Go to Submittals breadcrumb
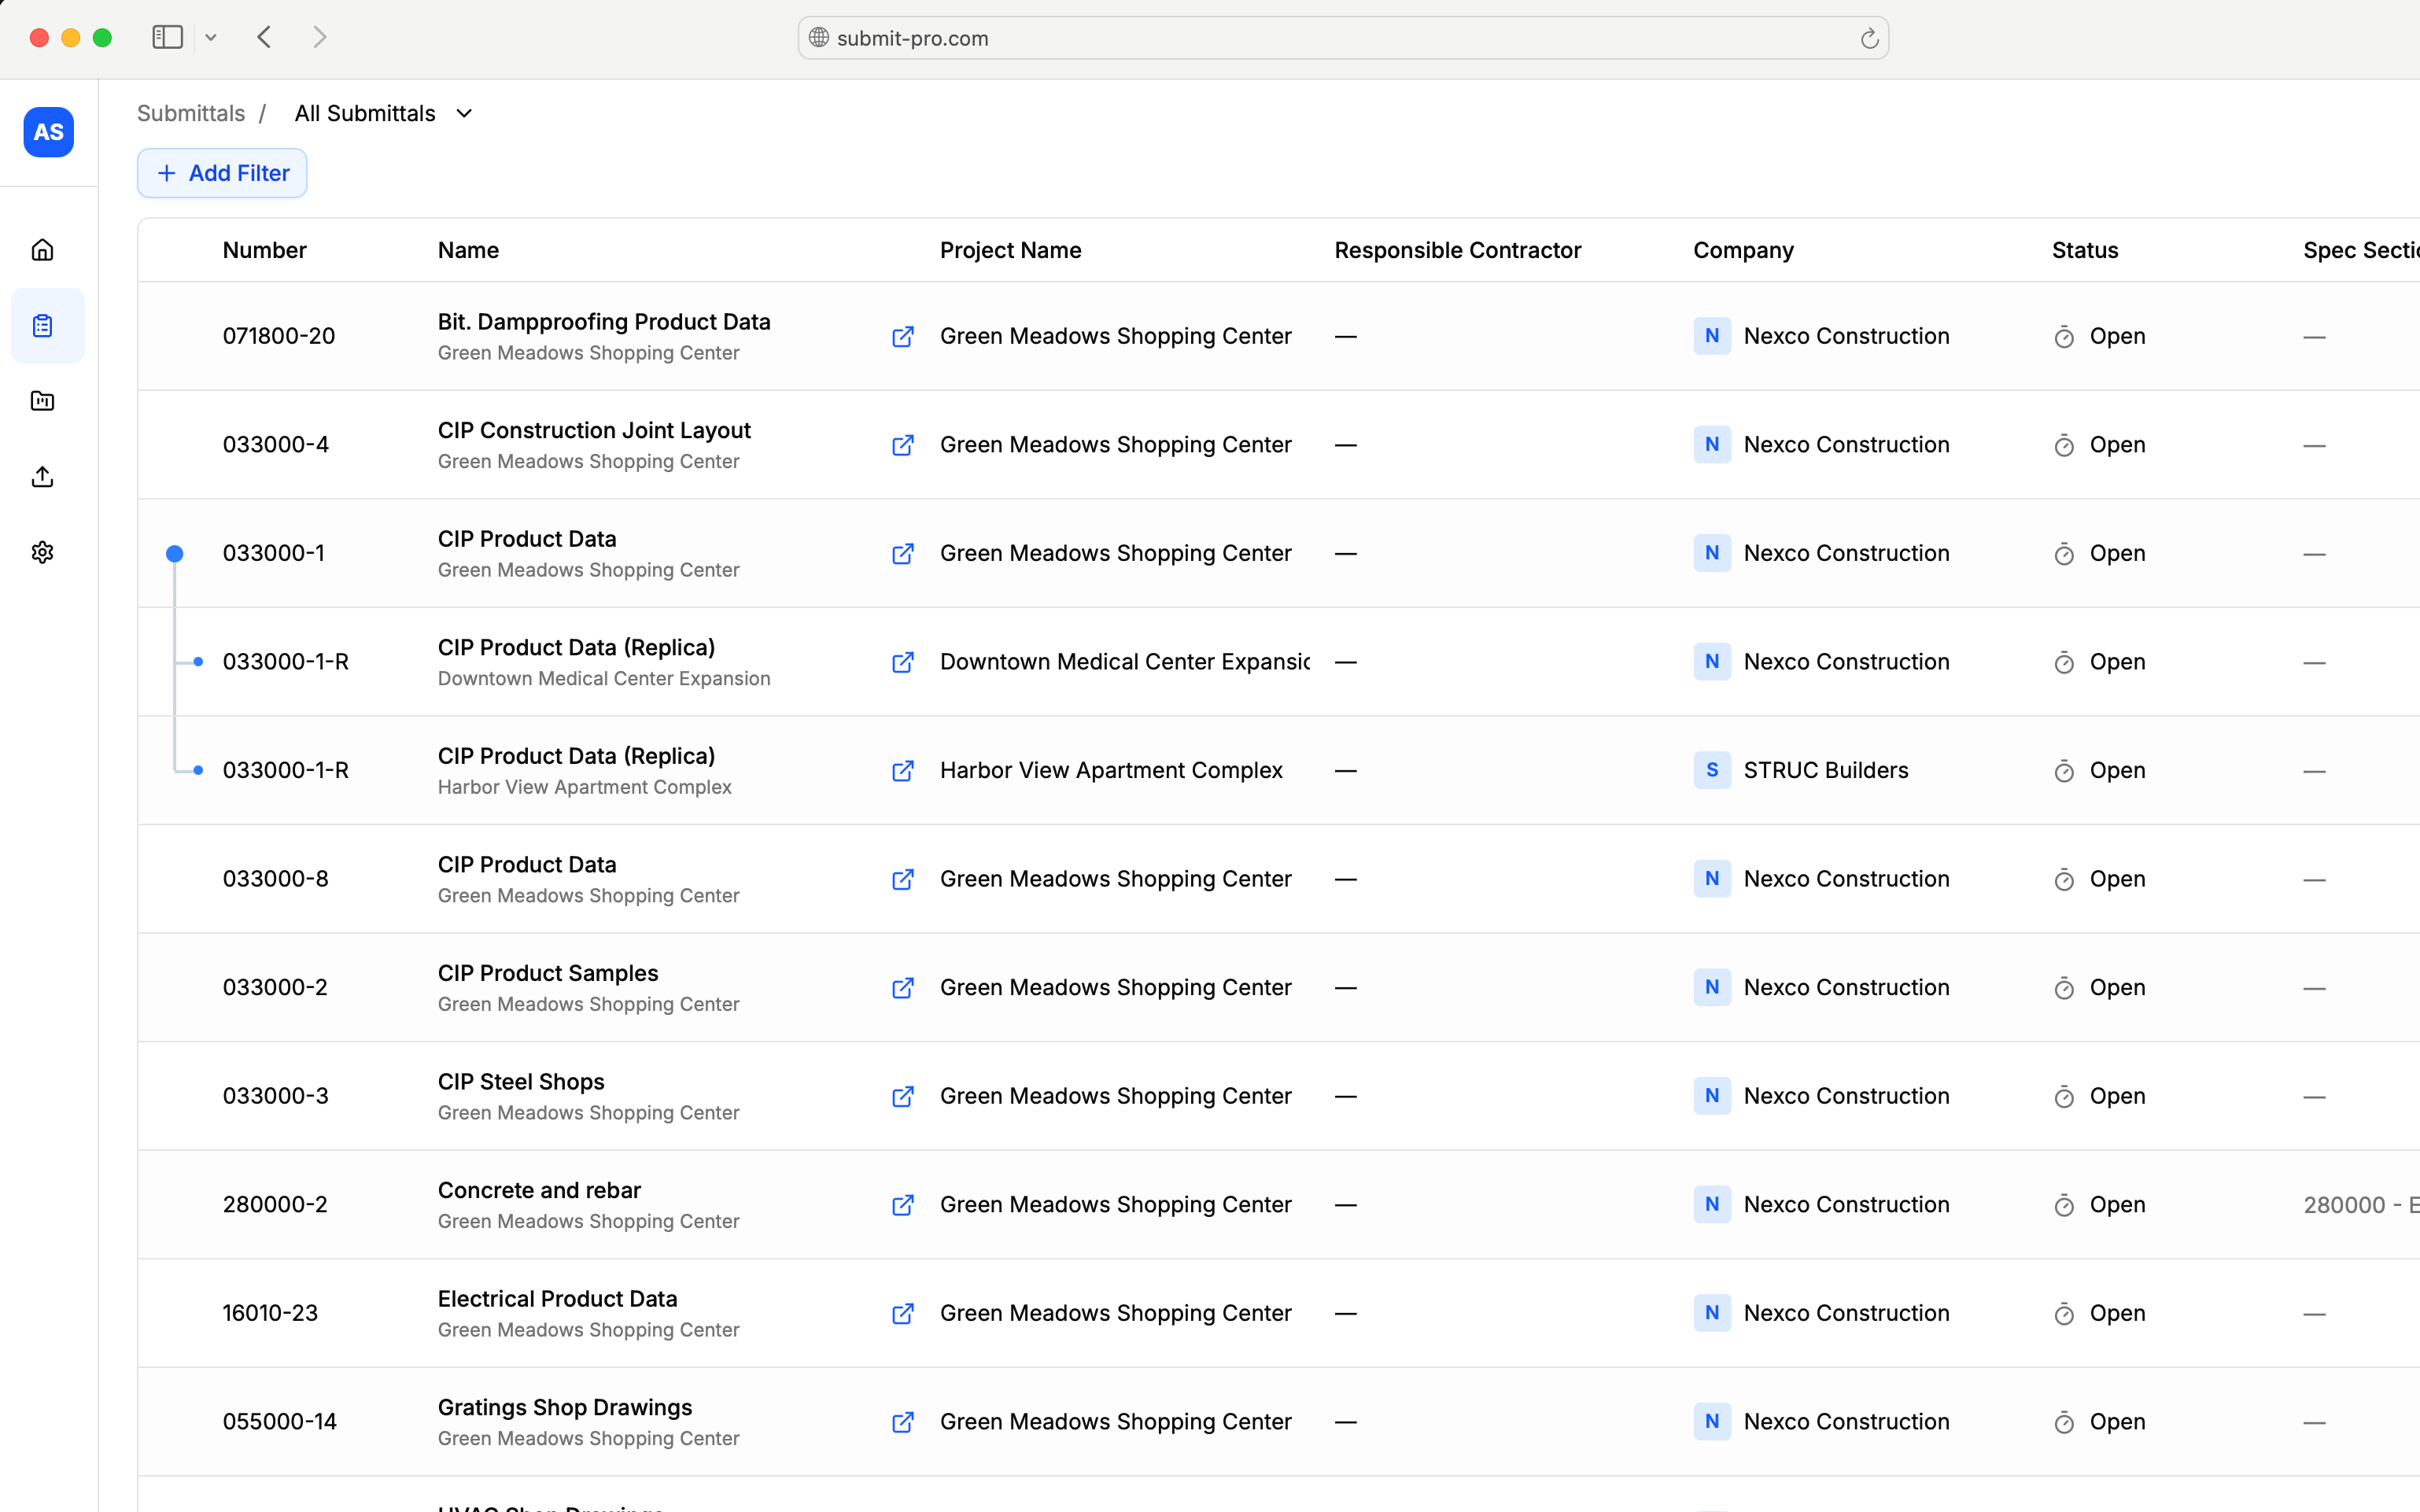 tap(190, 114)
